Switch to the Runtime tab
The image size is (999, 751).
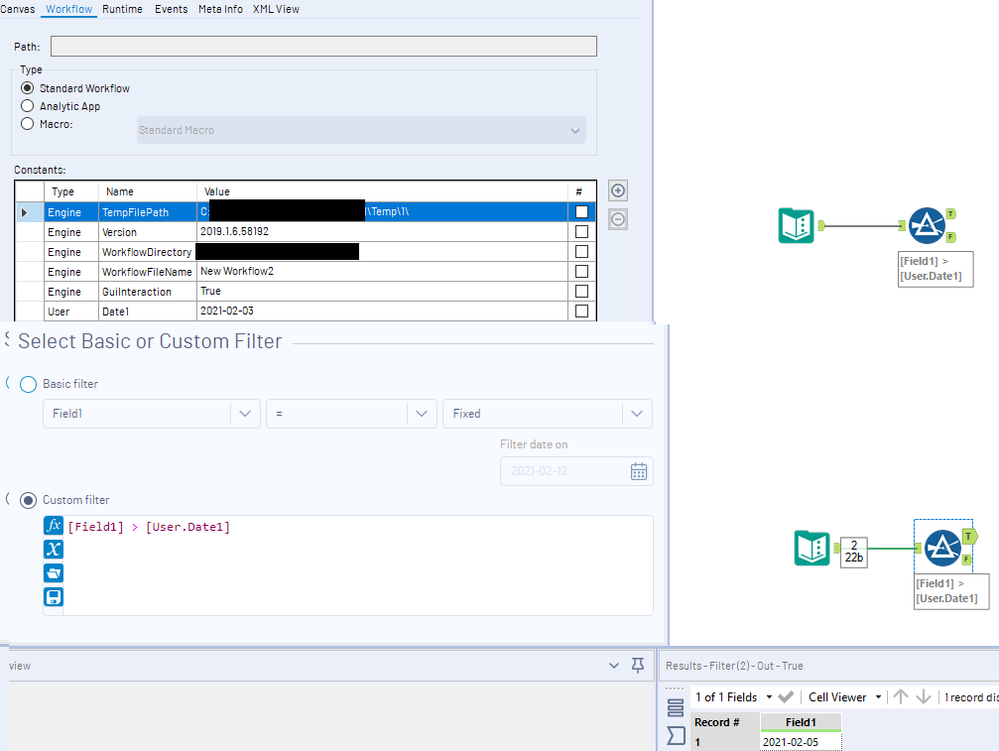tap(122, 9)
